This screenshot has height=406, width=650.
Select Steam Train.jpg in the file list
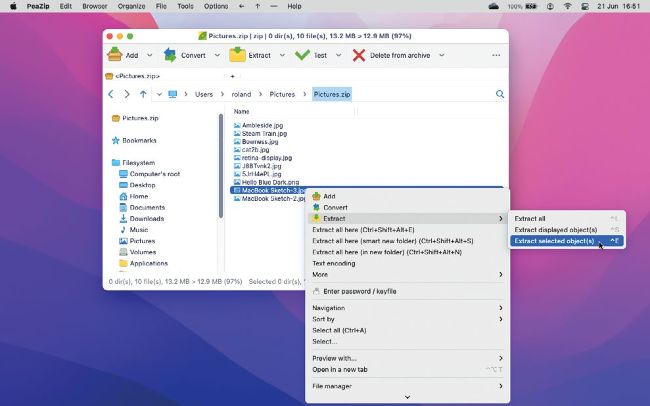click(x=266, y=134)
